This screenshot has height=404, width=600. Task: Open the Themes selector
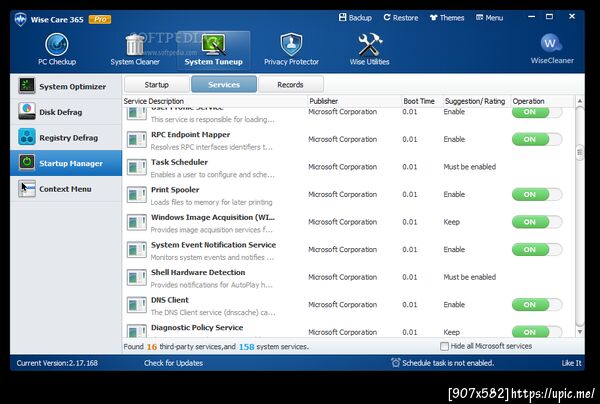447,18
